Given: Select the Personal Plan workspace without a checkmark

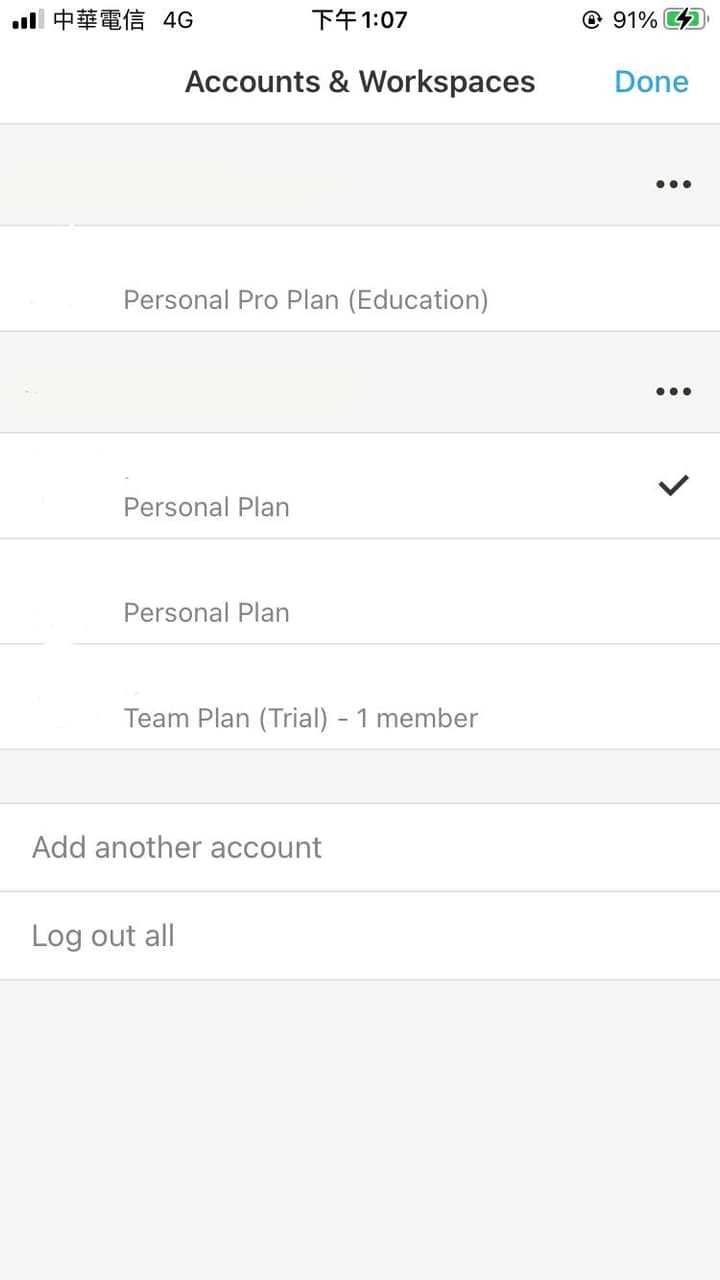Looking at the screenshot, I should click(206, 611).
